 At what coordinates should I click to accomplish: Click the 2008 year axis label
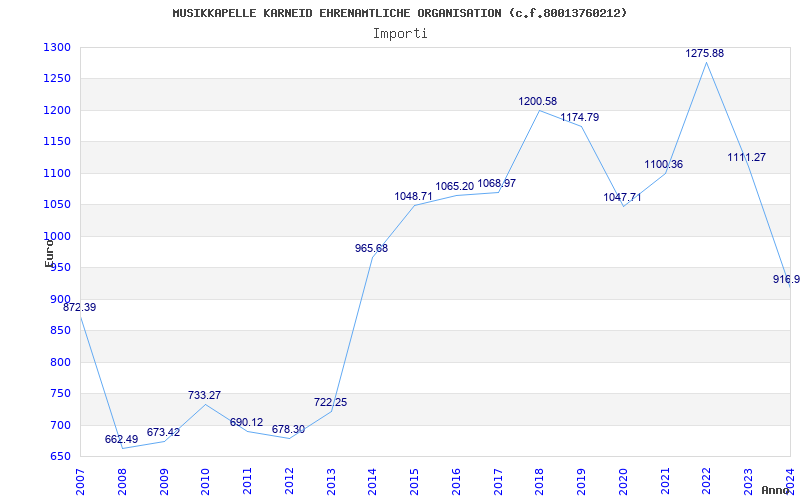tap(122, 483)
